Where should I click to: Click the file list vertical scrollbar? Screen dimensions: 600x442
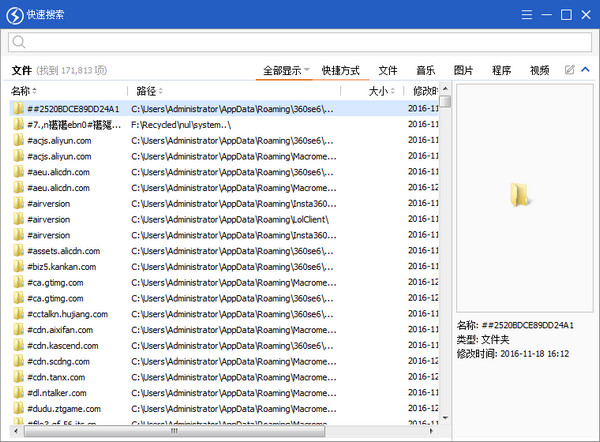[445, 250]
